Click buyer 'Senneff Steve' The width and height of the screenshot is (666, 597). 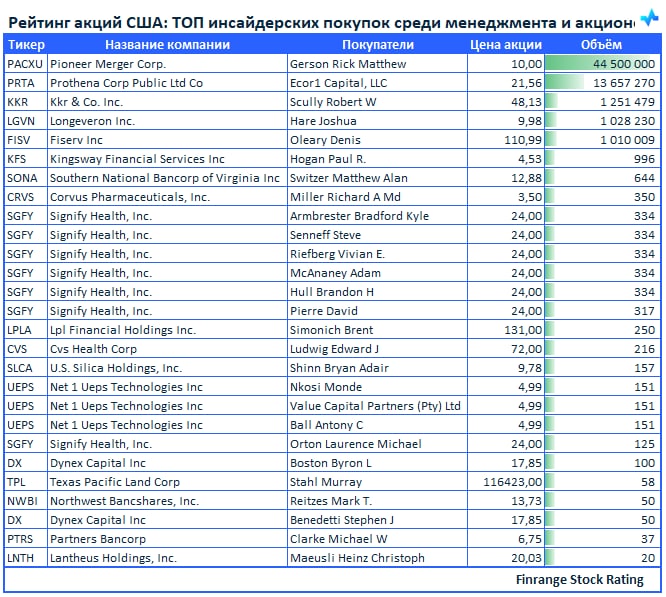point(325,235)
